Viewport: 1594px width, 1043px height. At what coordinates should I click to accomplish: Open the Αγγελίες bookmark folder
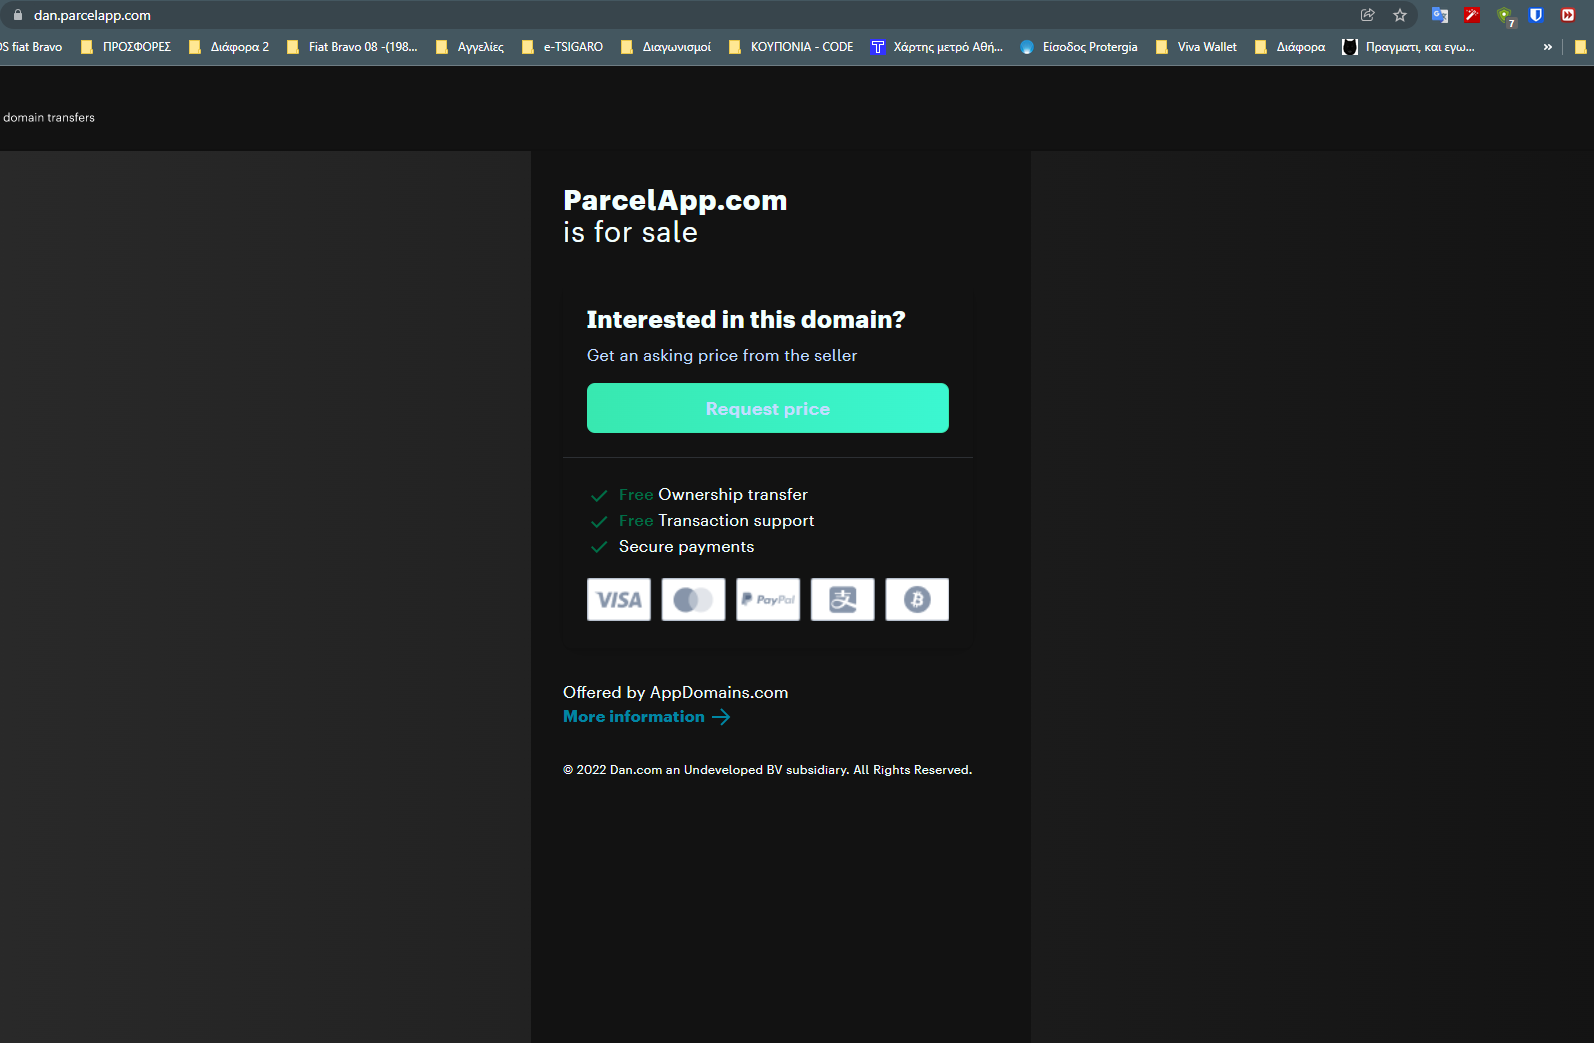point(470,47)
